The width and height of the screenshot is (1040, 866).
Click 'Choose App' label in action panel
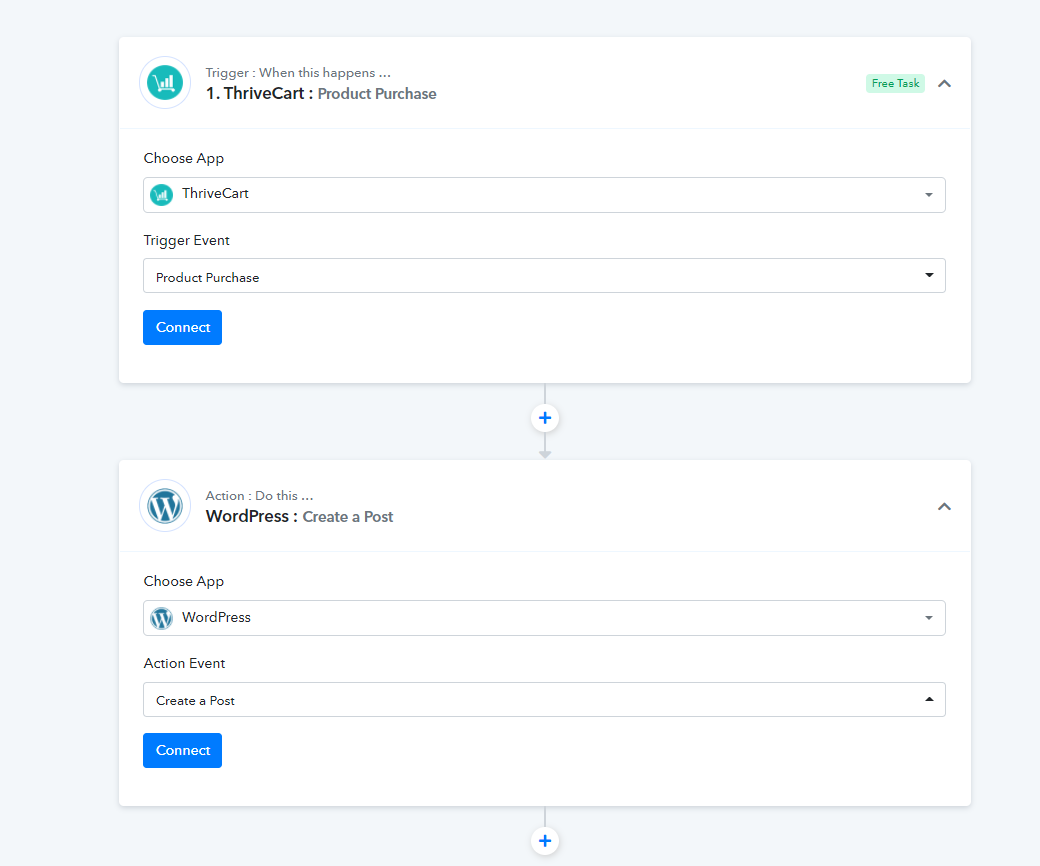tap(184, 582)
